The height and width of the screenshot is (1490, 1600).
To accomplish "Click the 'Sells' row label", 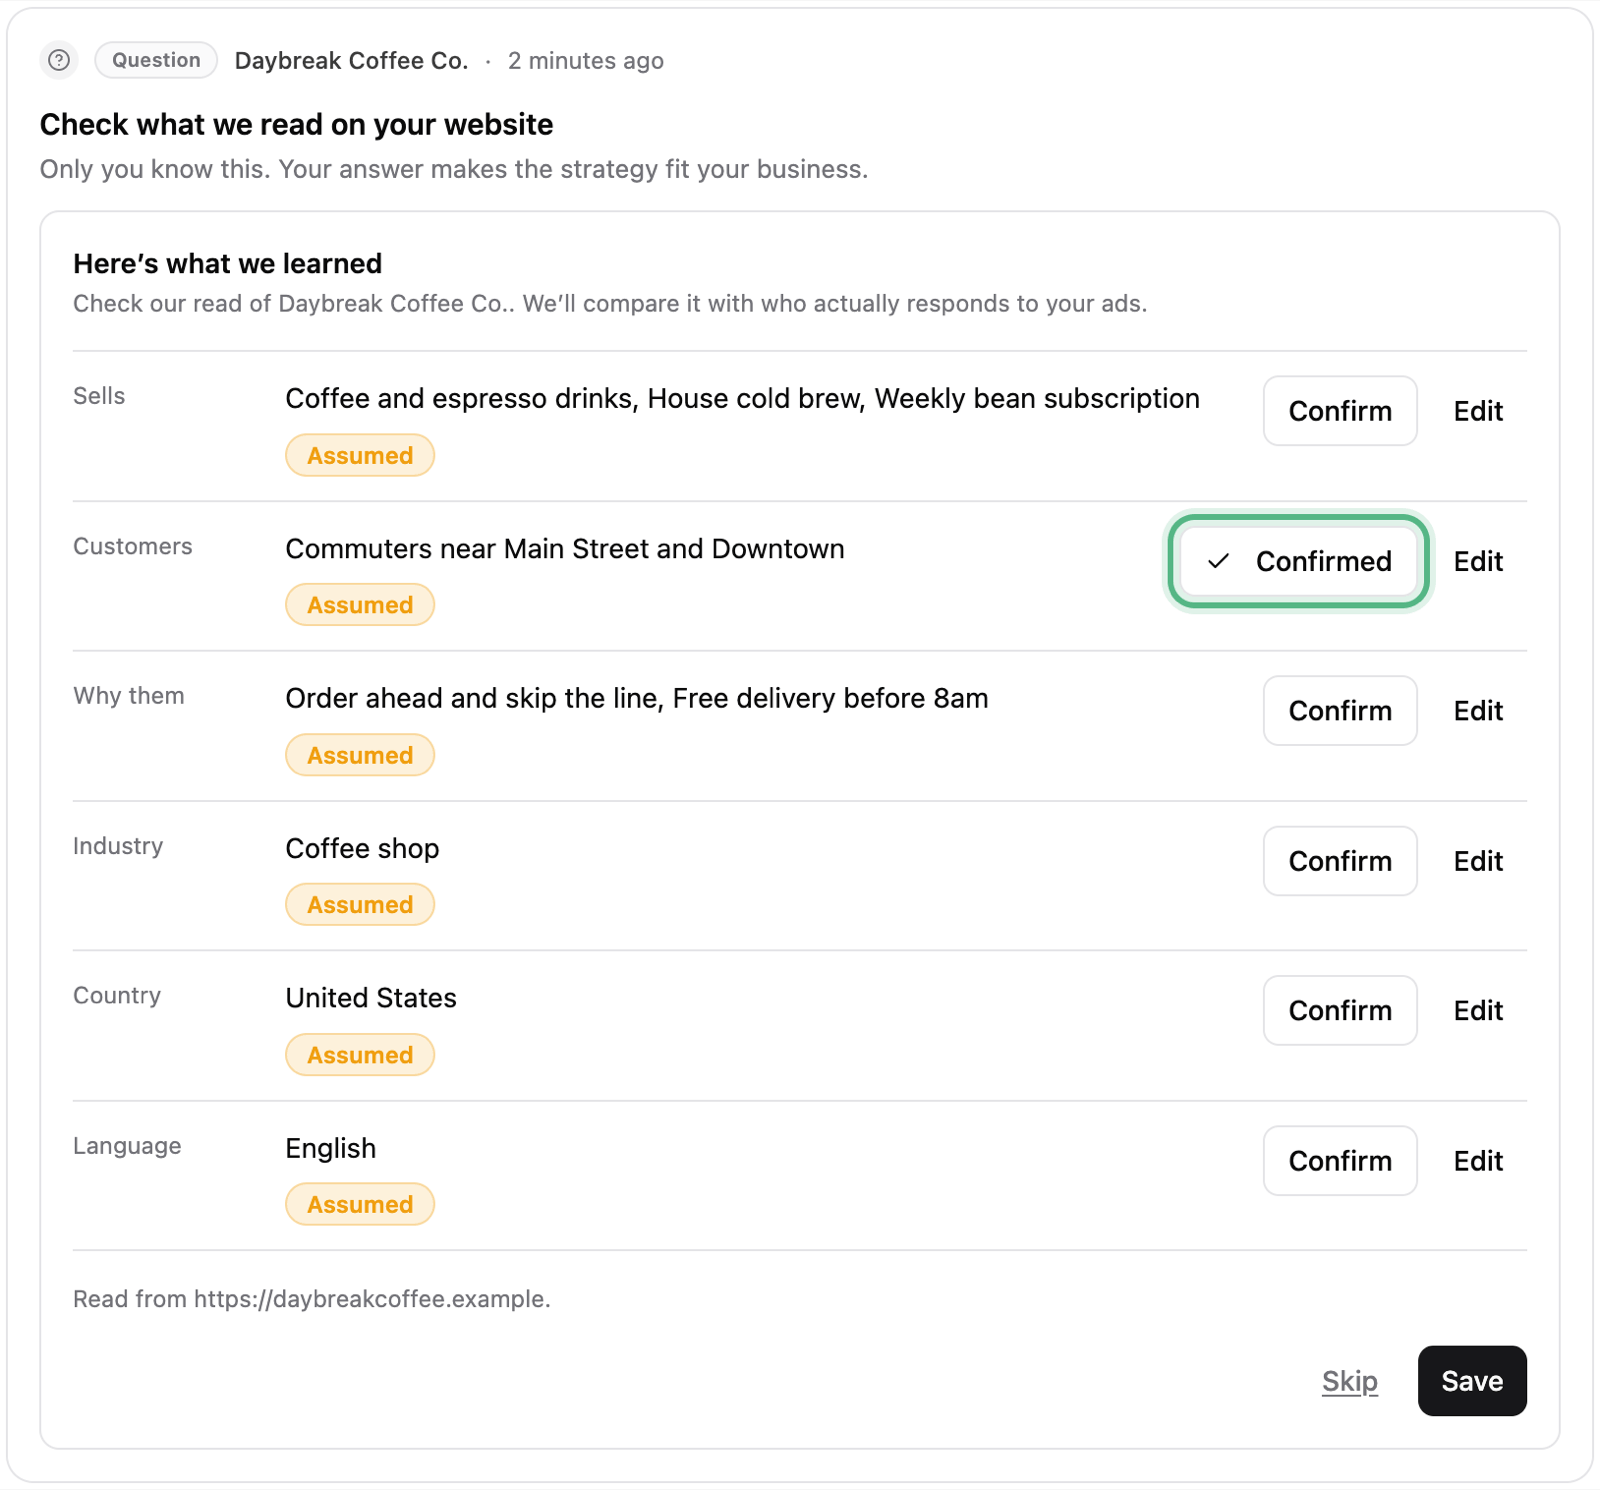I will (x=99, y=396).
